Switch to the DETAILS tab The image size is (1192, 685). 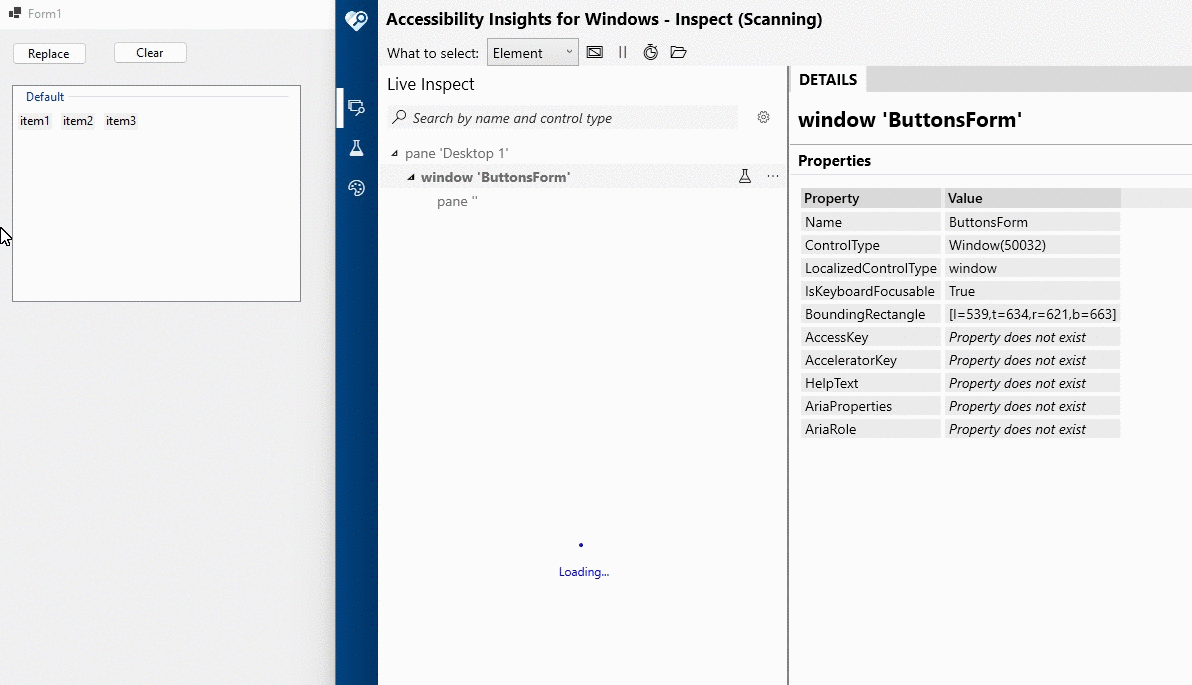tap(826, 79)
